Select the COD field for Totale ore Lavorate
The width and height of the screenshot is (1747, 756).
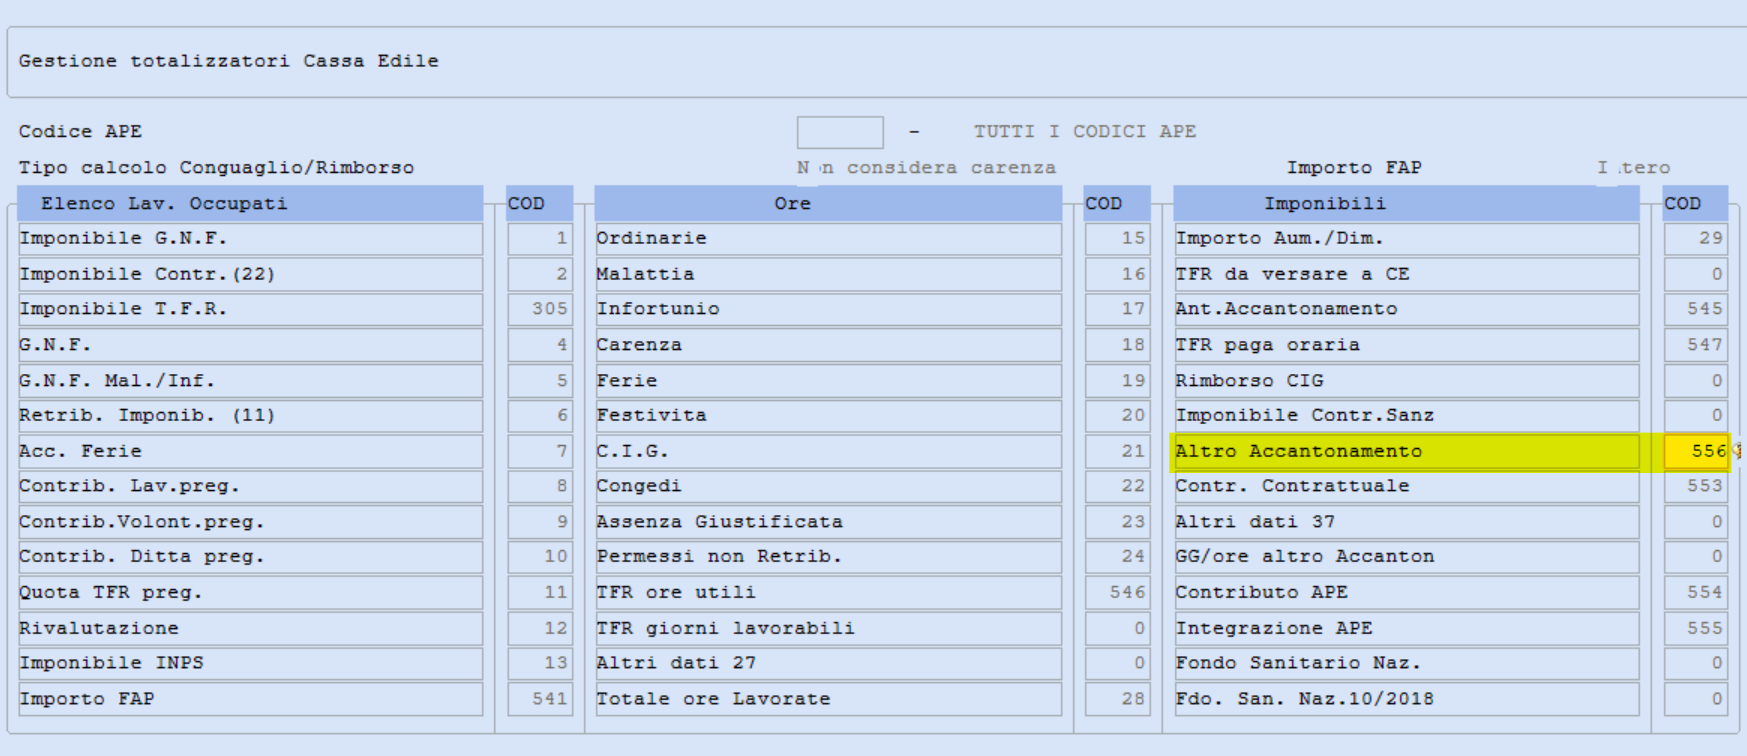pos(1118,699)
